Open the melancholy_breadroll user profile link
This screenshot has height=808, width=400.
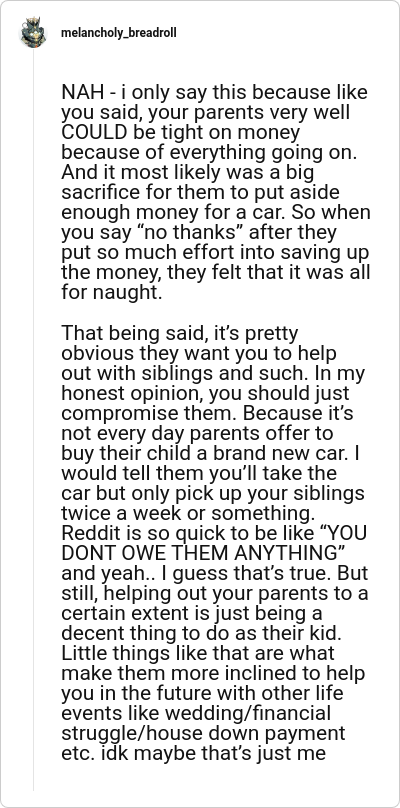(119, 32)
